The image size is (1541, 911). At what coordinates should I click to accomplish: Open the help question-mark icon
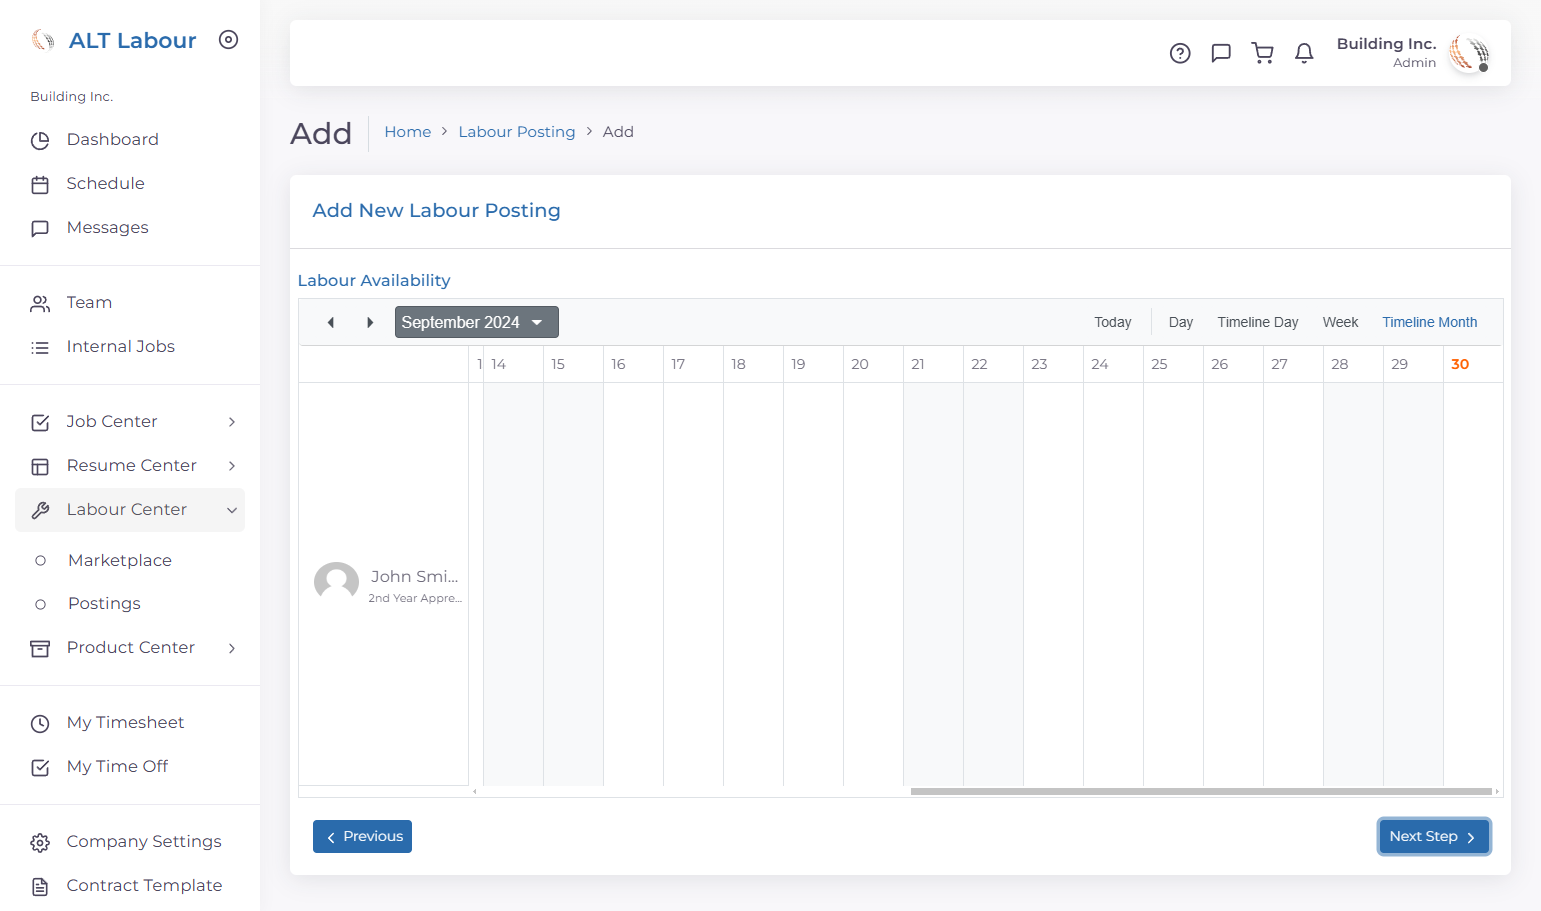tap(1180, 53)
